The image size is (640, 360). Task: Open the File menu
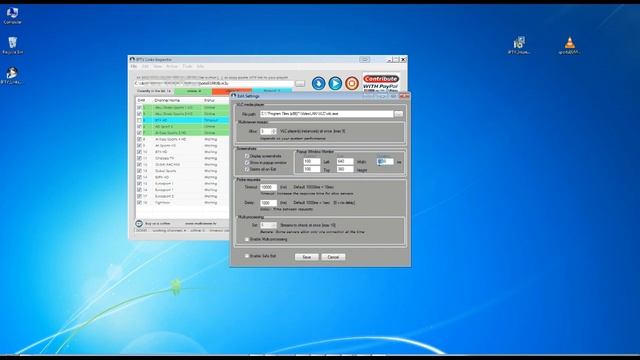[134, 66]
